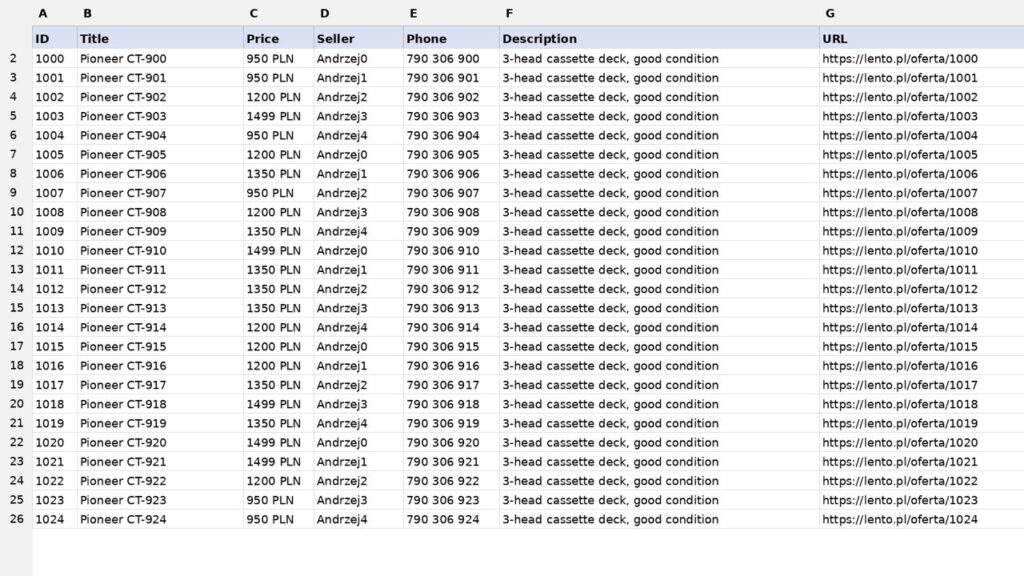Select the Pioneer CT-903 title cell

[x=160, y=116]
